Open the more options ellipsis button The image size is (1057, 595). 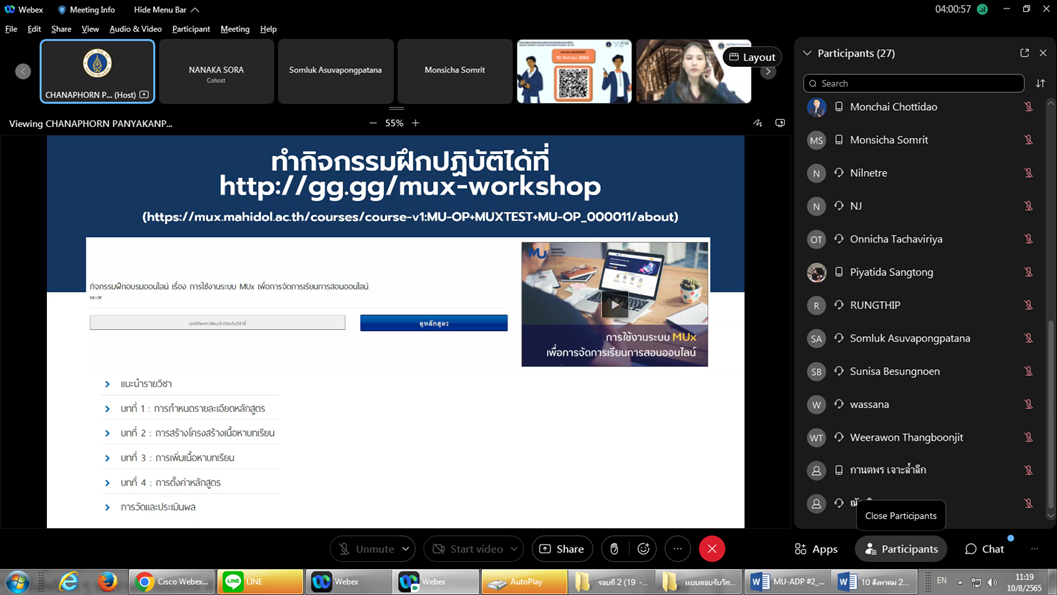[x=678, y=549]
